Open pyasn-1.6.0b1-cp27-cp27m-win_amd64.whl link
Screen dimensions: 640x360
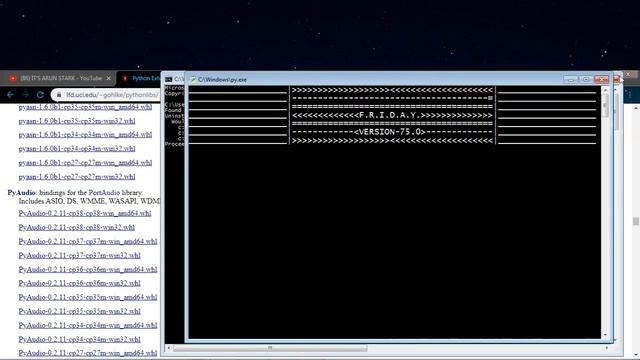85,162
